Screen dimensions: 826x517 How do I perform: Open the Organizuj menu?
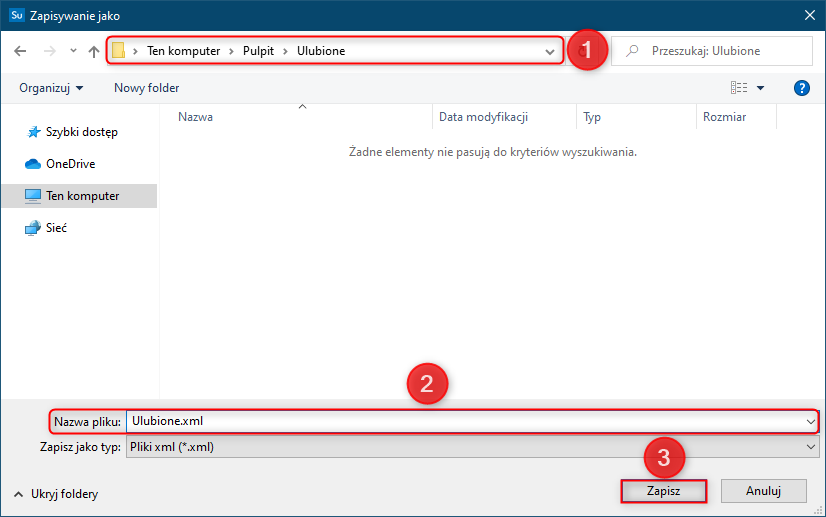point(51,88)
